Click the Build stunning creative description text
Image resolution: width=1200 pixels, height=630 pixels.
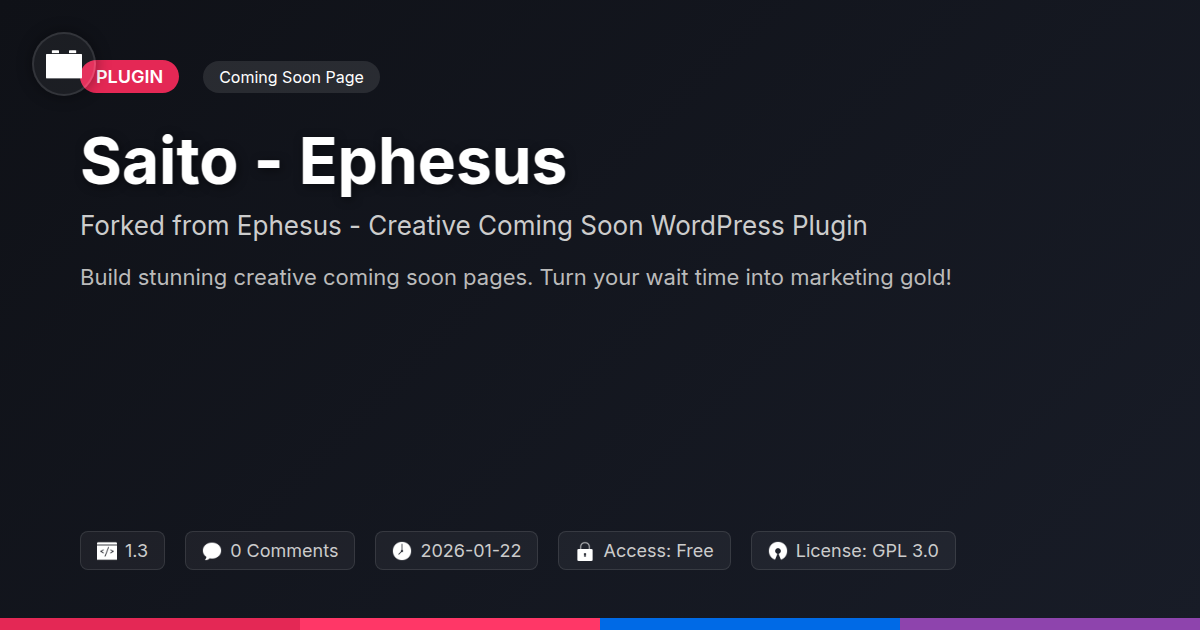(515, 277)
